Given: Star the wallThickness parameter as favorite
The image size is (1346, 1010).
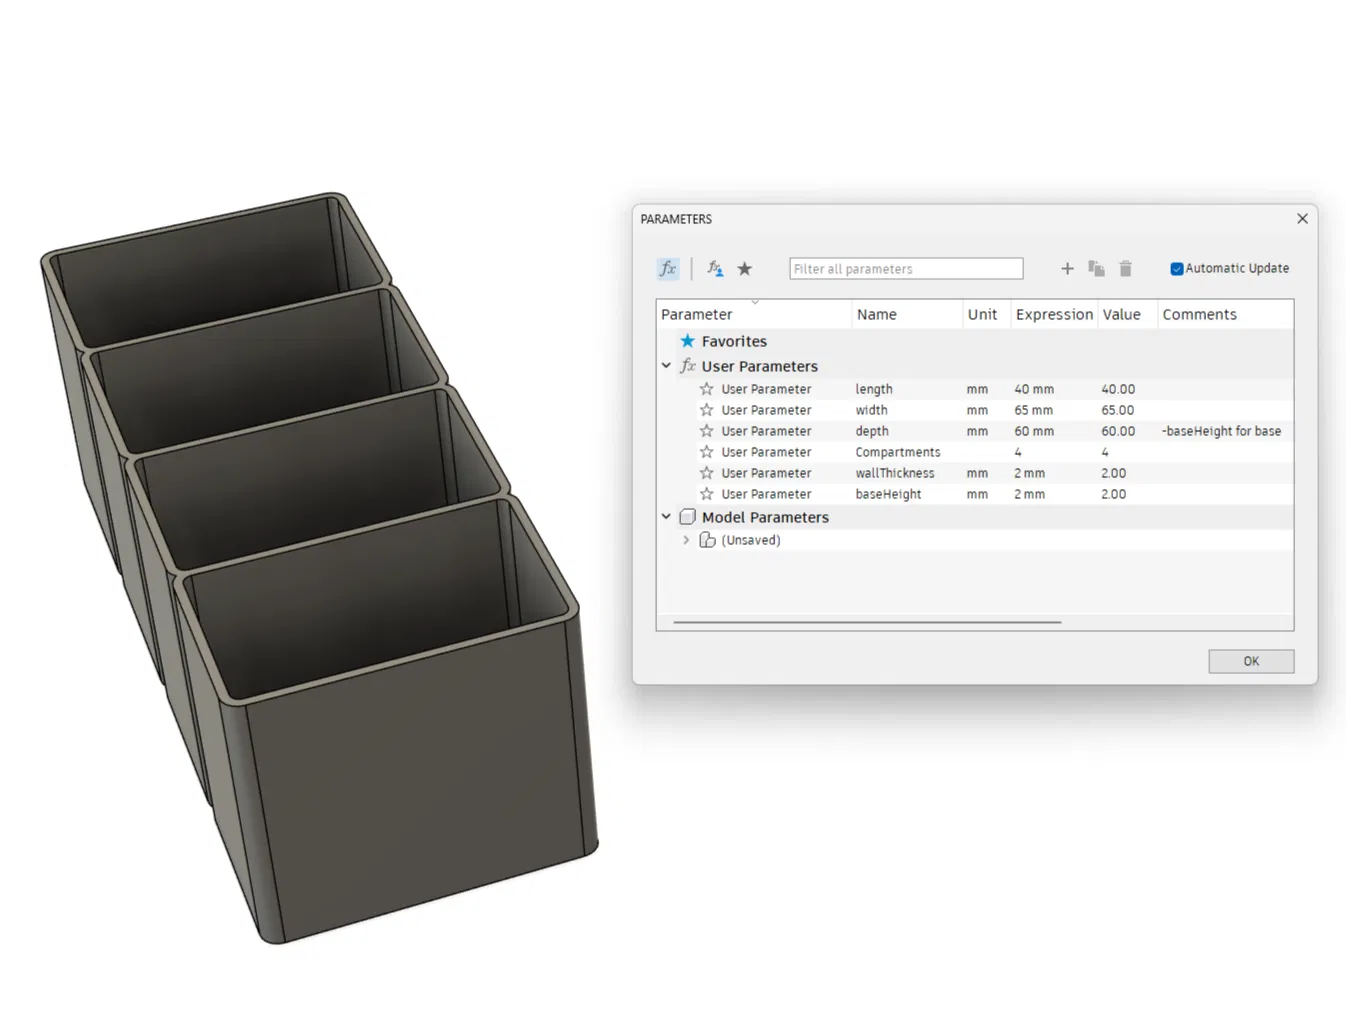Looking at the screenshot, I should [x=707, y=473].
